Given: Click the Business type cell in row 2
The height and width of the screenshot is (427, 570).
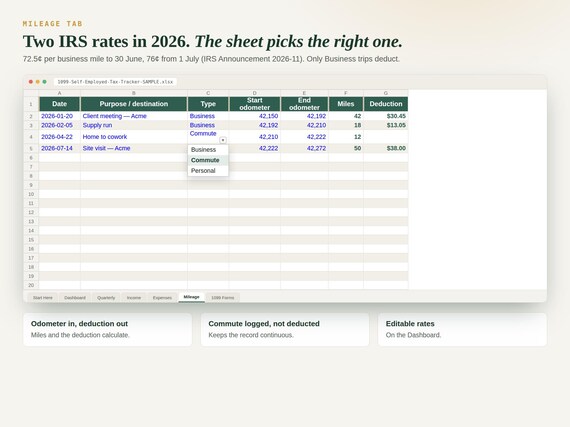Looking at the screenshot, I should pyautogui.click(x=208, y=116).
